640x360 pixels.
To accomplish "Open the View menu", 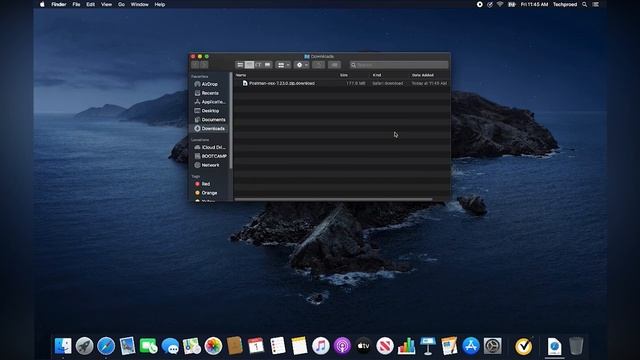I will (x=106, y=4).
